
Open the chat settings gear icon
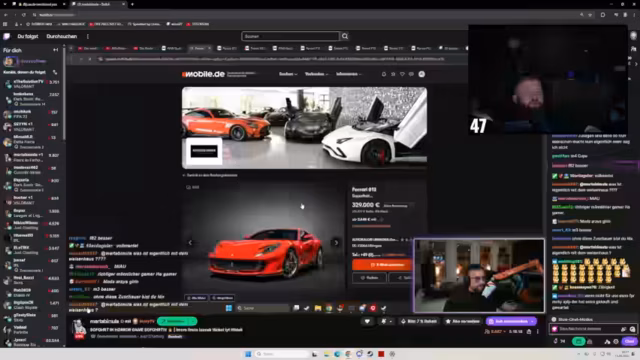coord(616,341)
